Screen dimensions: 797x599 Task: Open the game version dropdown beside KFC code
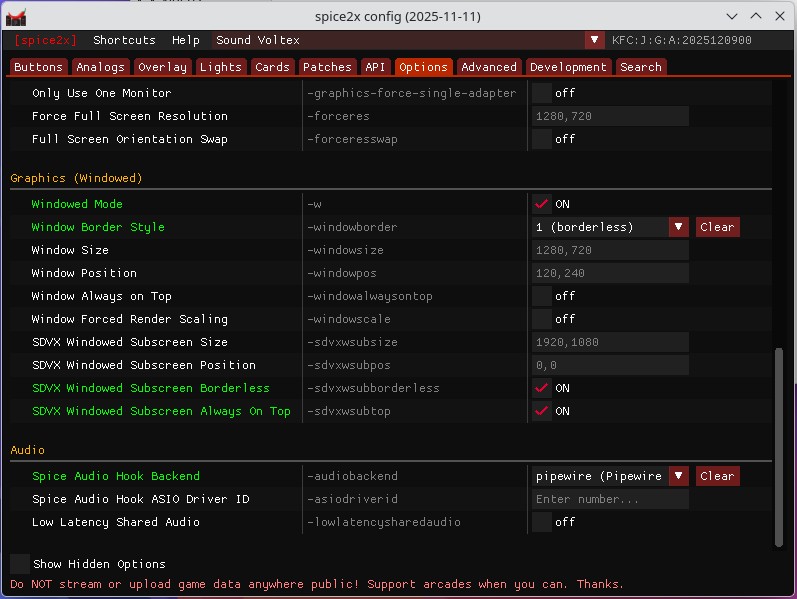594,40
